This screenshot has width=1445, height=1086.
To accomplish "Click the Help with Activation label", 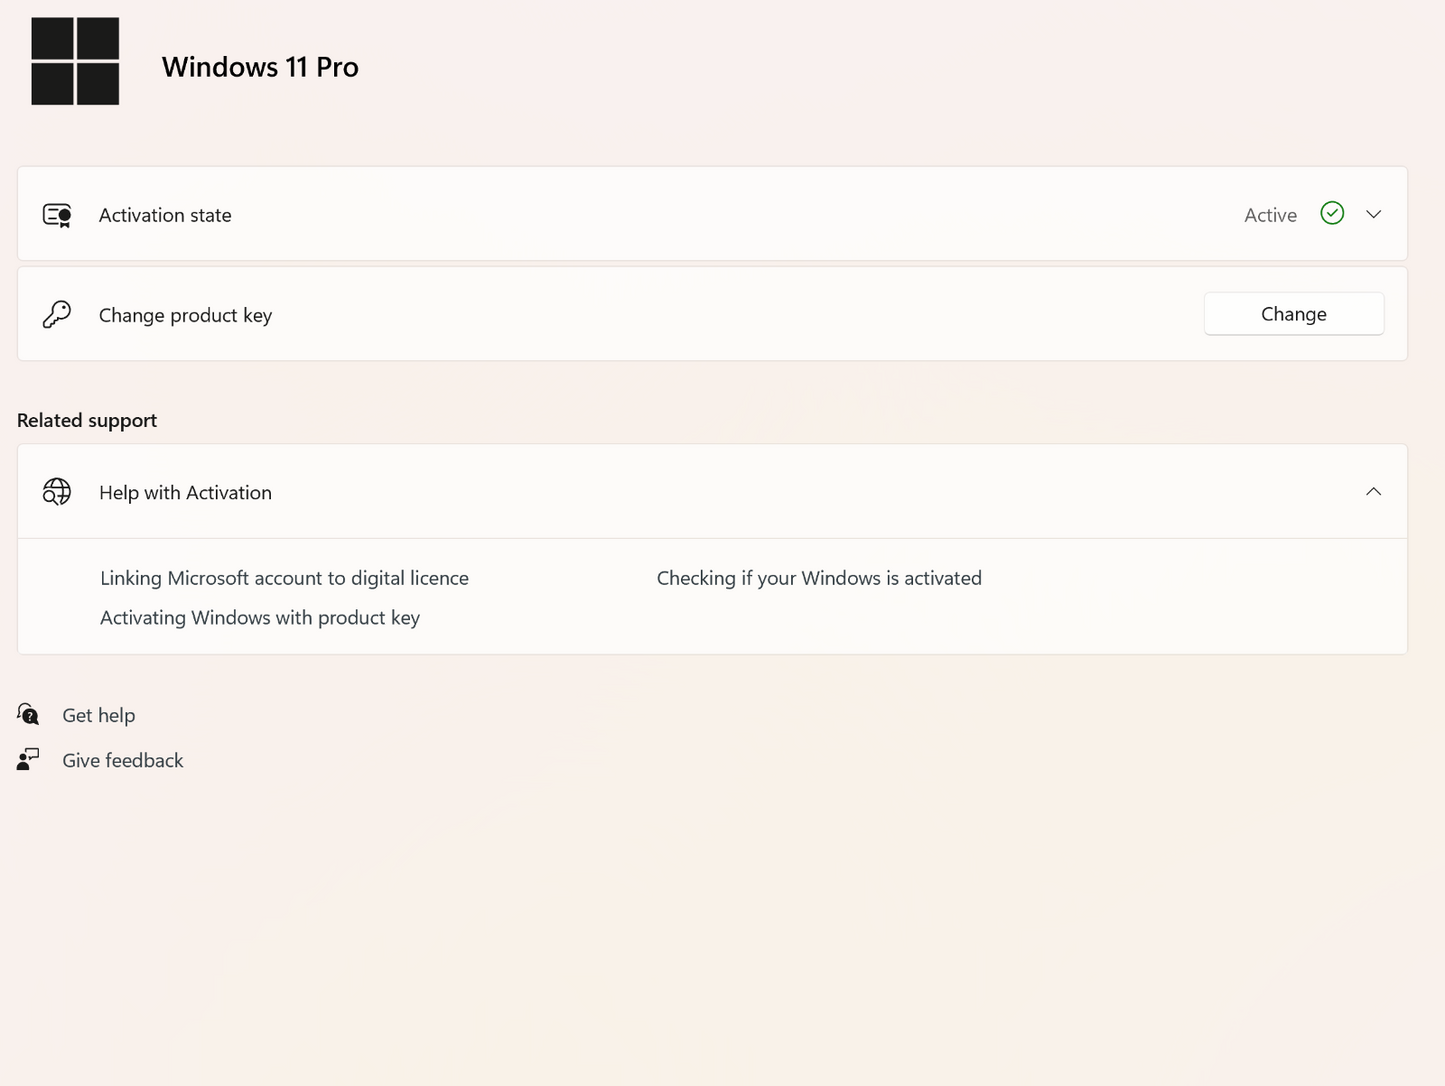I will (x=185, y=492).
